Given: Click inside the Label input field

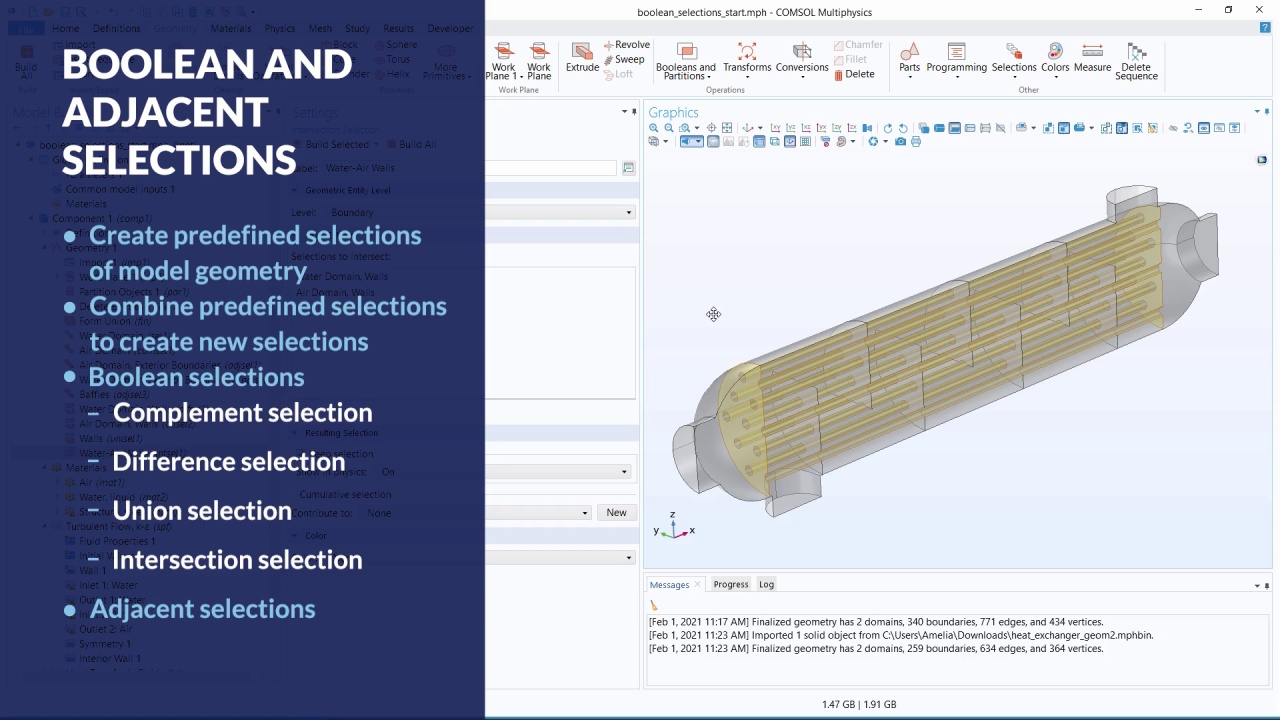Looking at the screenshot, I should point(552,168).
